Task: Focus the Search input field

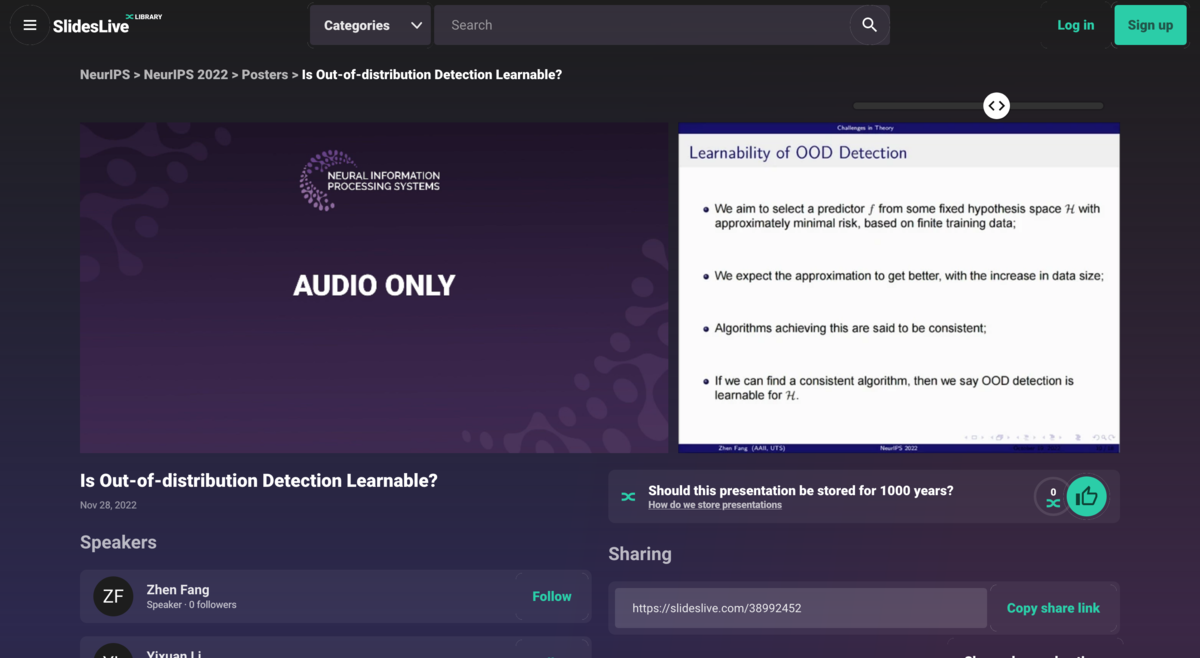Action: pos(642,25)
